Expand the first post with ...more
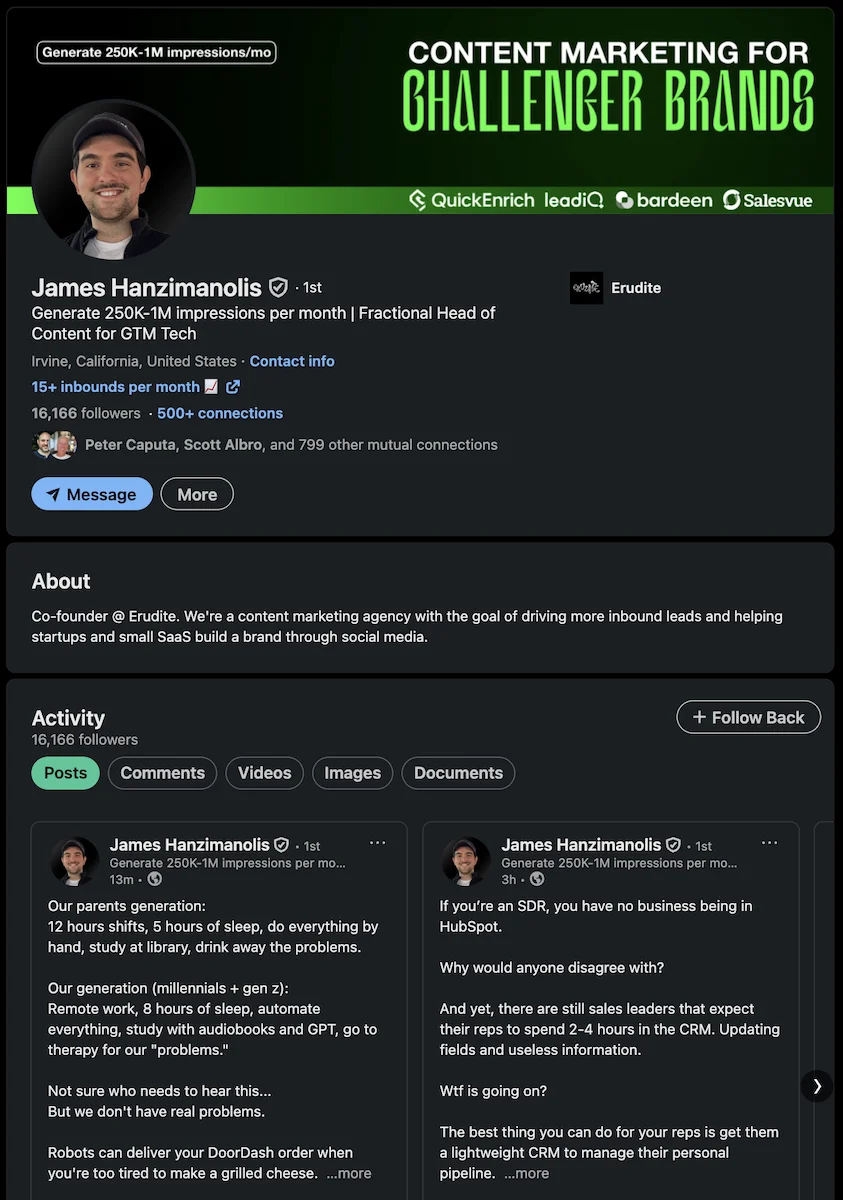The height and width of the screenshot is (1200, 843). [348, 1173]
